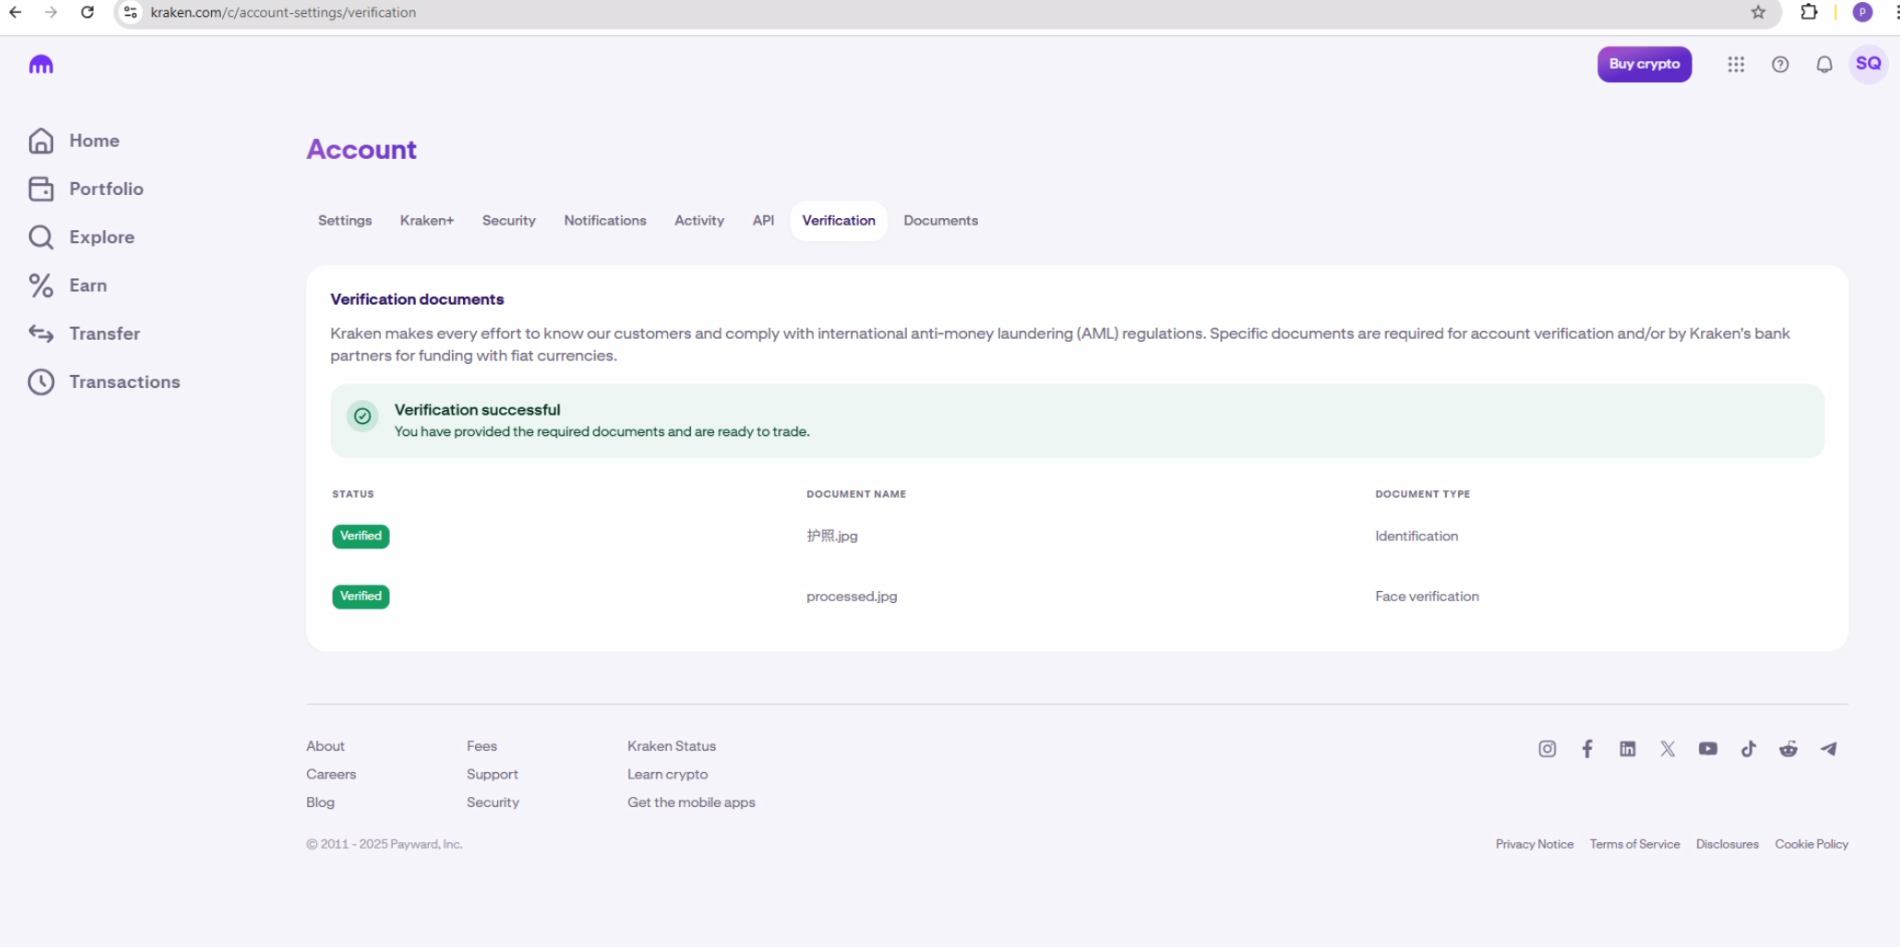
Task: Open the apps grid menu icon
Action: (x=1736, y=64)
